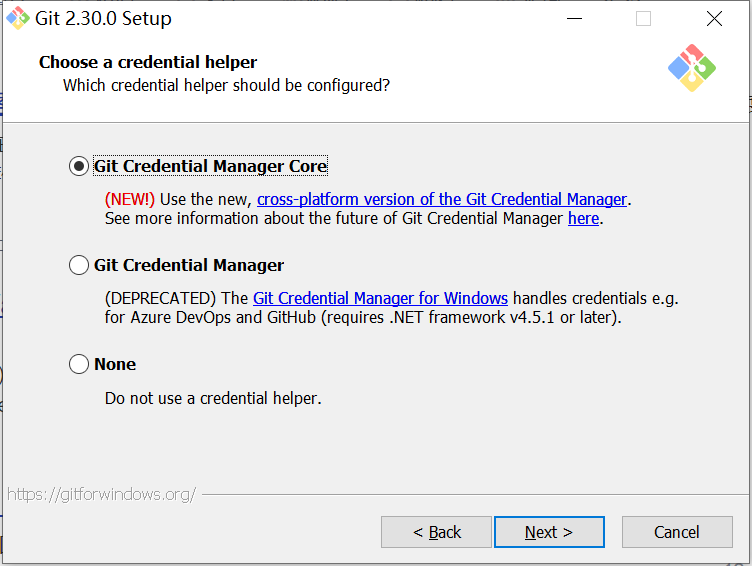
Task: Minimize the Git Setup window
Action: (x=574, y=18)
